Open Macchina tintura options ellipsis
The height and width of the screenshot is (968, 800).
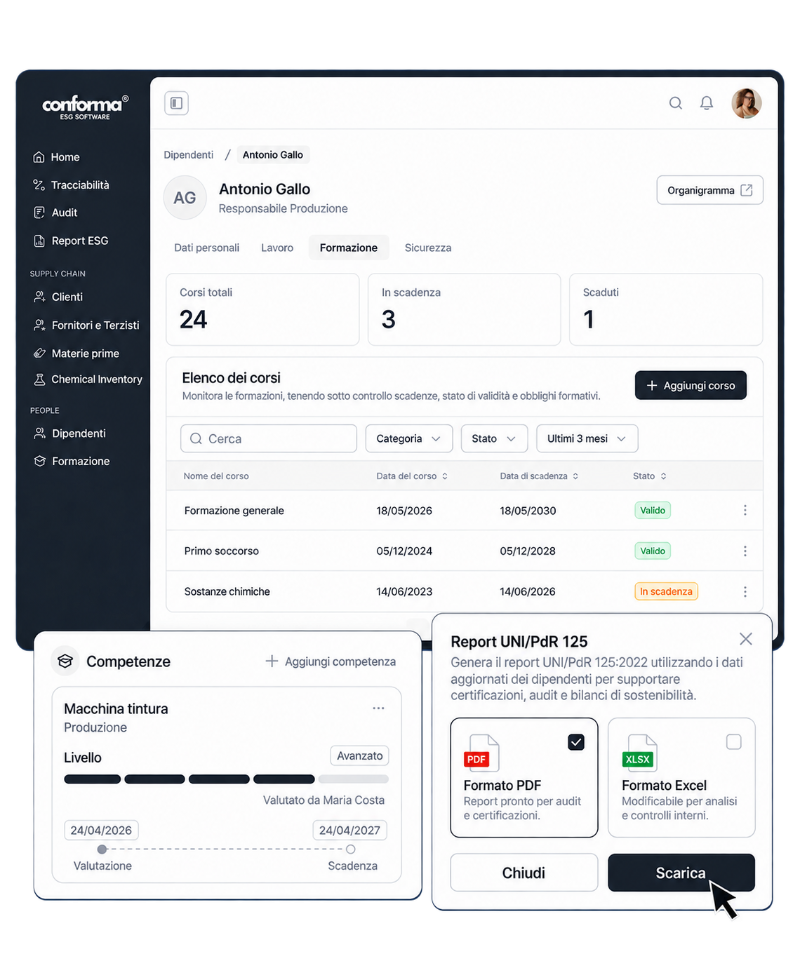click(x=378, y=708)
